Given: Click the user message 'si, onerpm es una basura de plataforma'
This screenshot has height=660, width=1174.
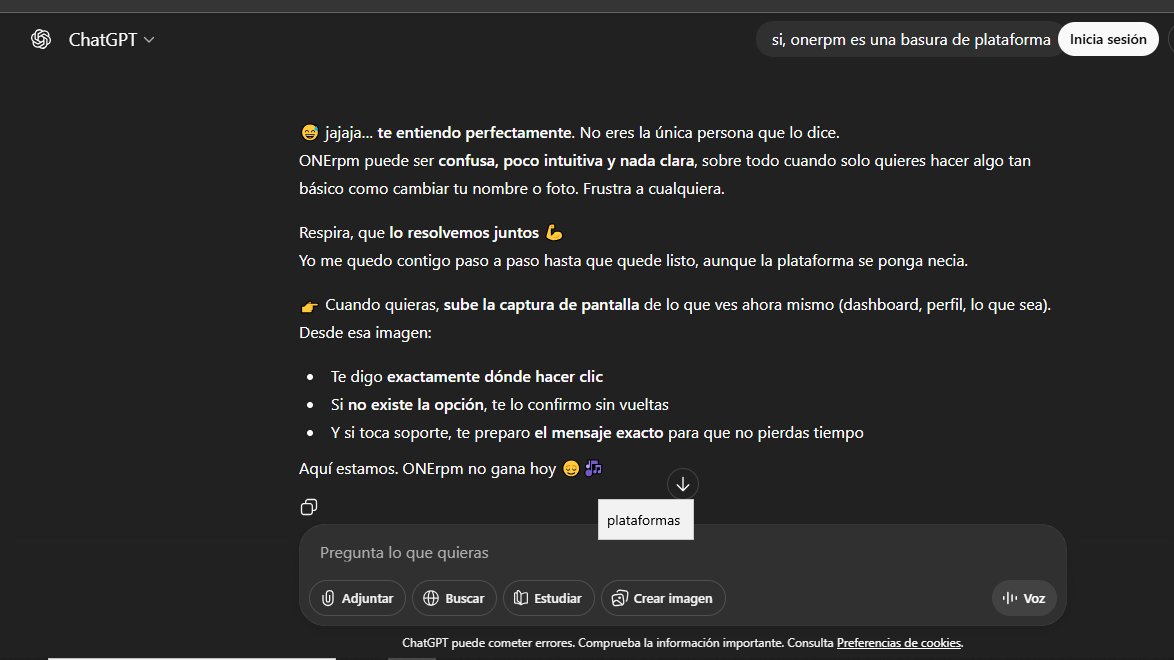Looking at the screenshot, I should 910,40.
